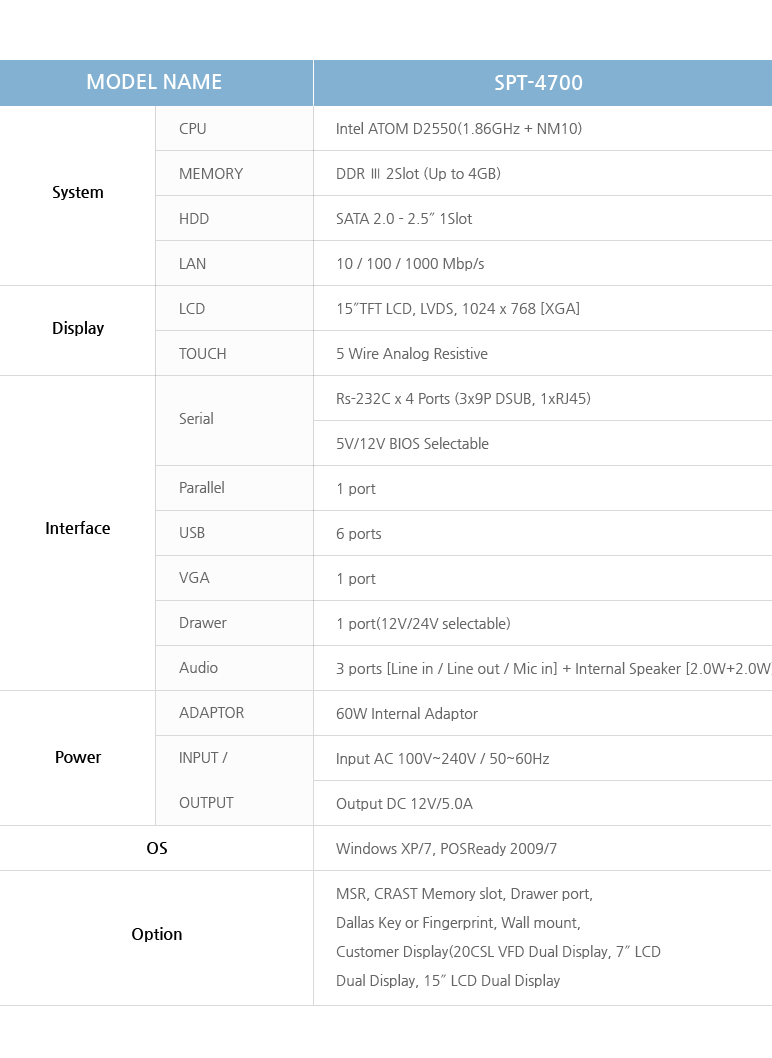Select the MEMORY row label
This screenshot has width=772, height=1058.
pyautogui.click(x=211, y=174)
